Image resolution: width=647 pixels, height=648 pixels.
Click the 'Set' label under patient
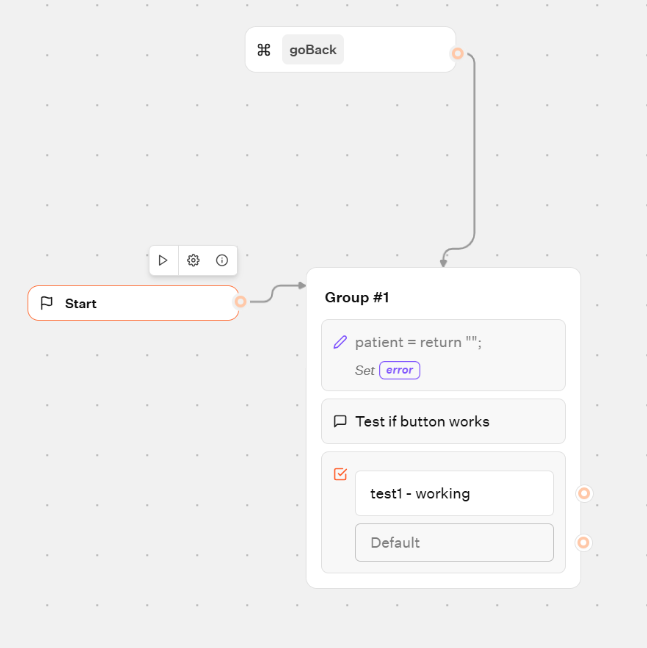[x=364, y=370]
